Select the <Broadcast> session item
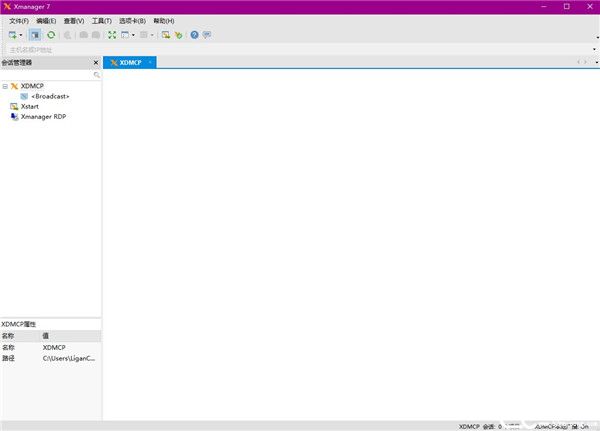The height and width of the screenshot is (431, 600). [48, 96]
